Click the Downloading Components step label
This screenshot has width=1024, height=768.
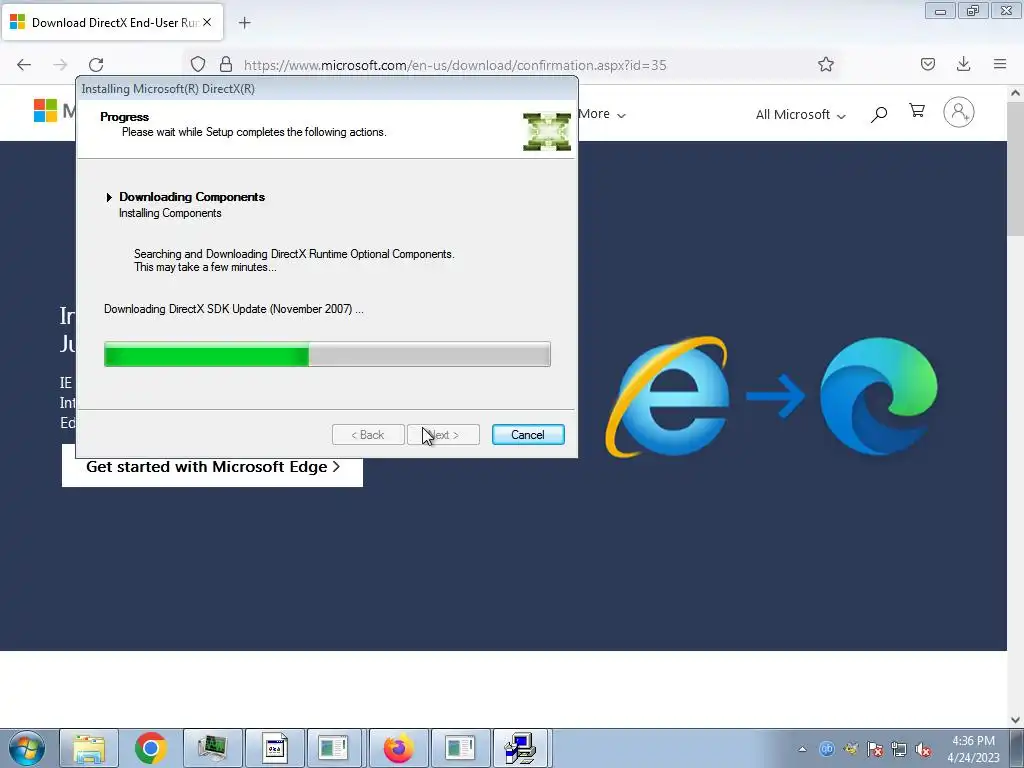click(x=192, y=197)
